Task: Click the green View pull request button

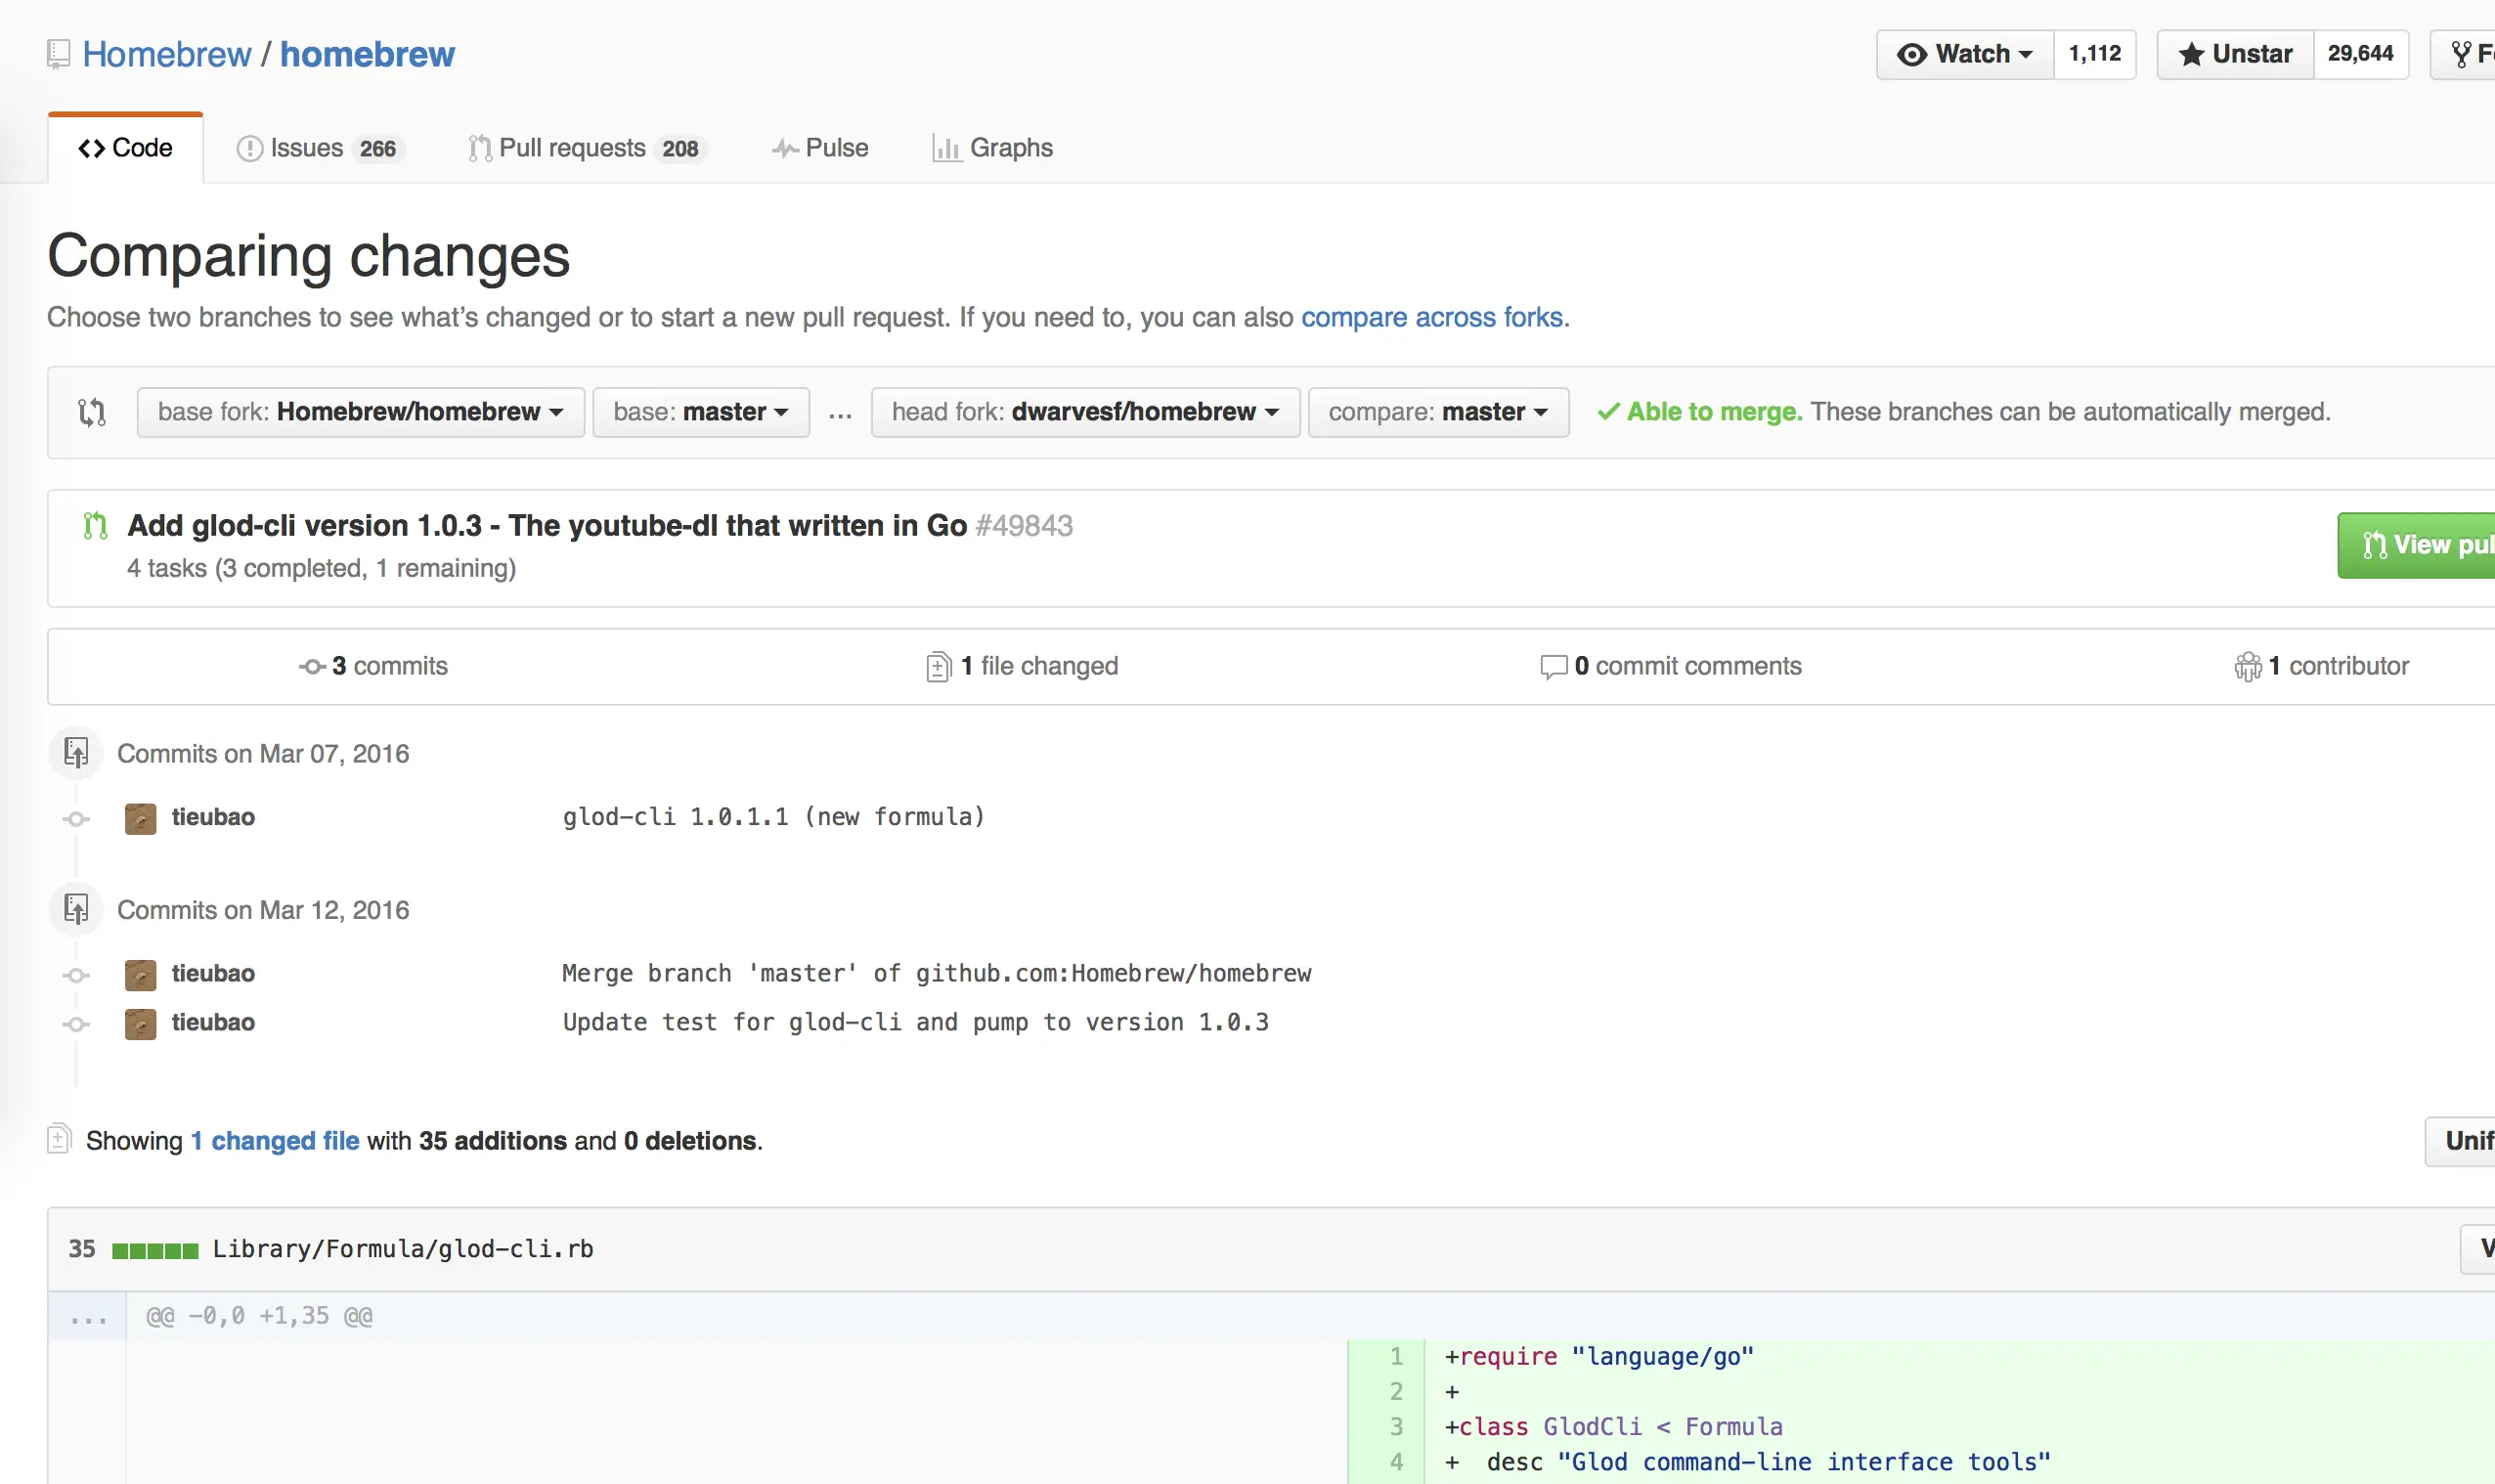Action: point(2416,546)
